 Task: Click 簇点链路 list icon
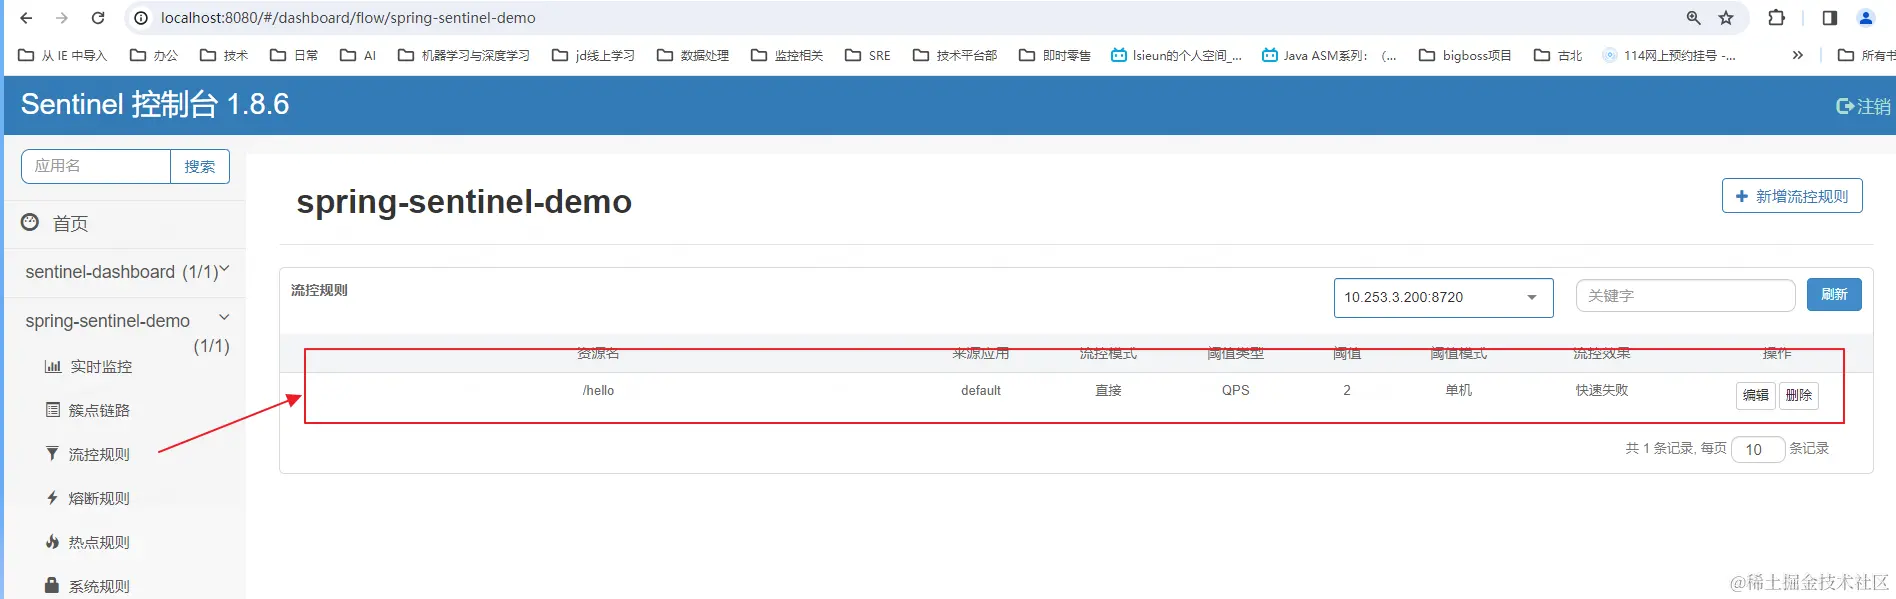(x=53, y=410)
